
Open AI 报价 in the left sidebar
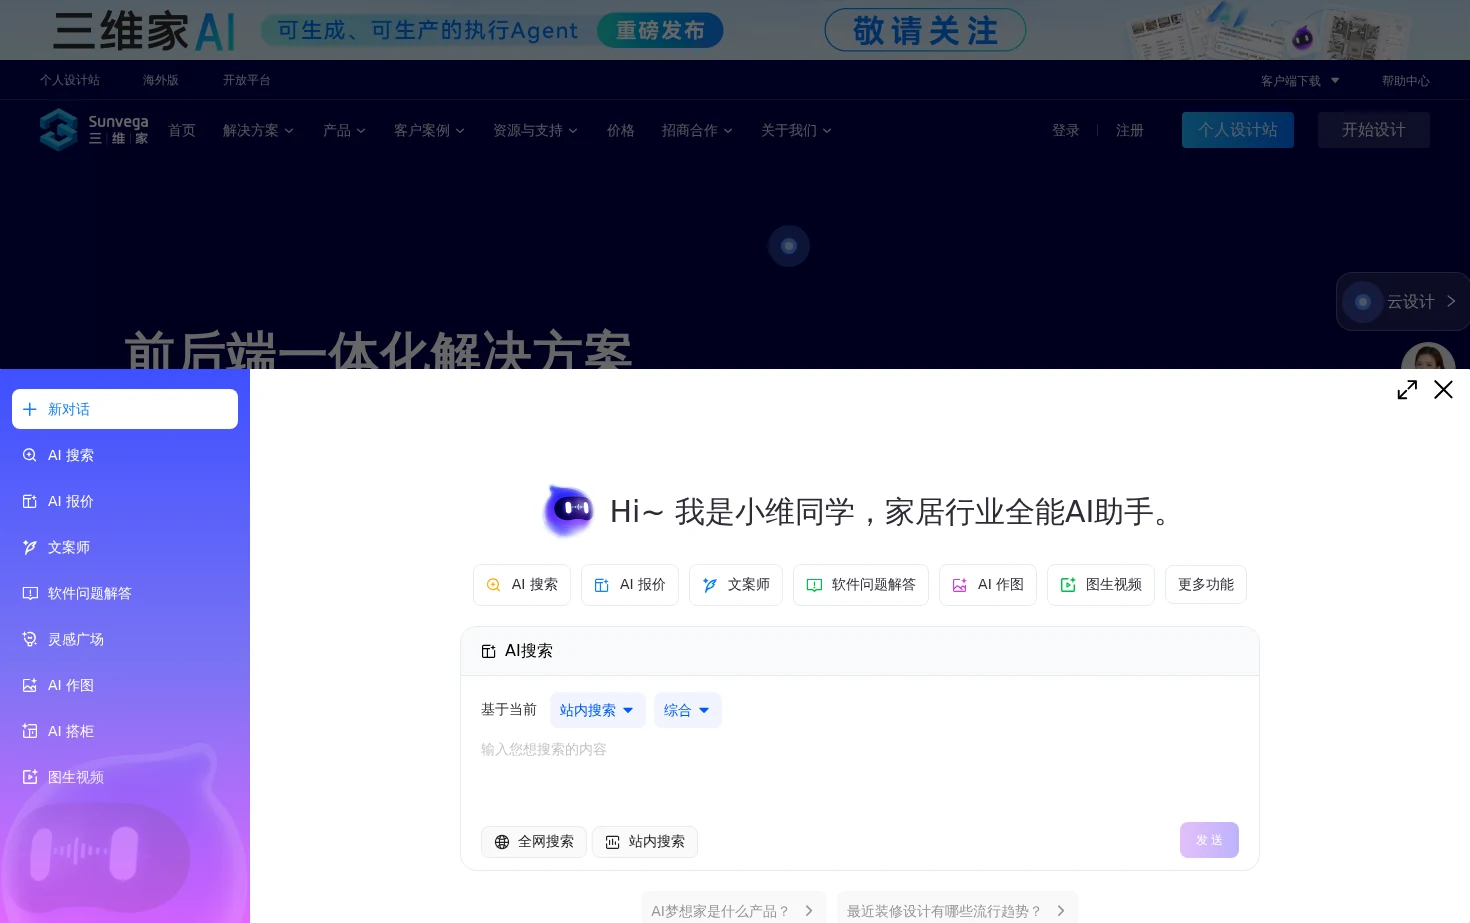coord(125,501)
